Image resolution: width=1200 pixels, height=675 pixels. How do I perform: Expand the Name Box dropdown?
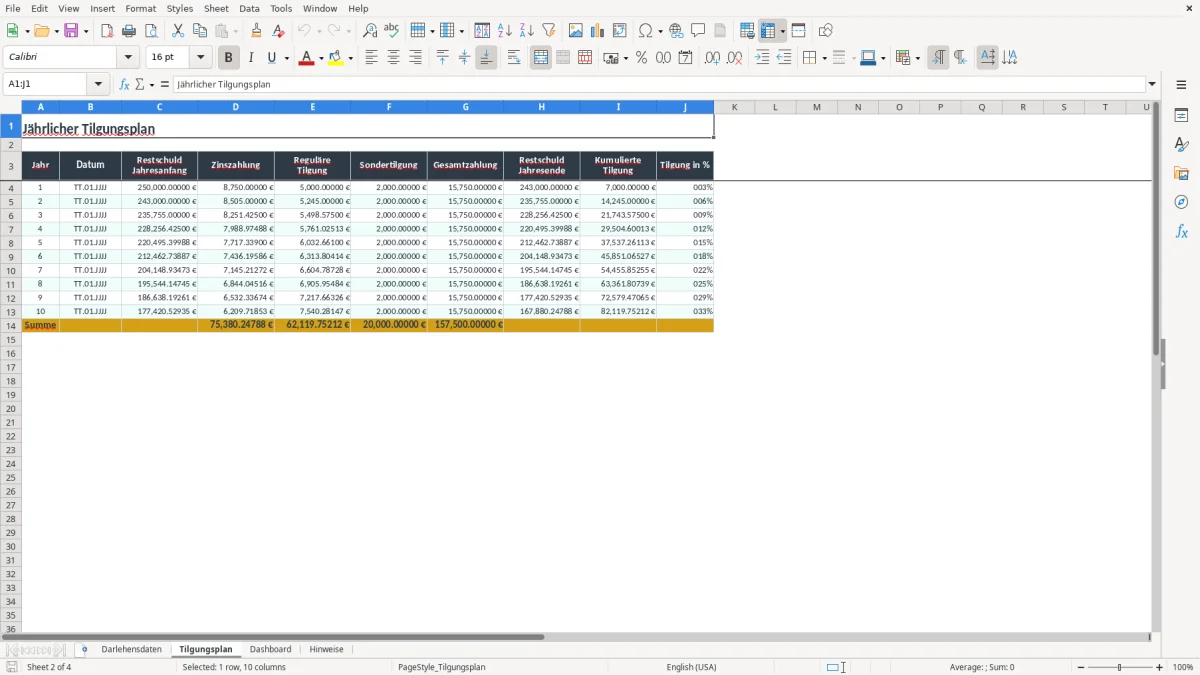tap(98, 85)
